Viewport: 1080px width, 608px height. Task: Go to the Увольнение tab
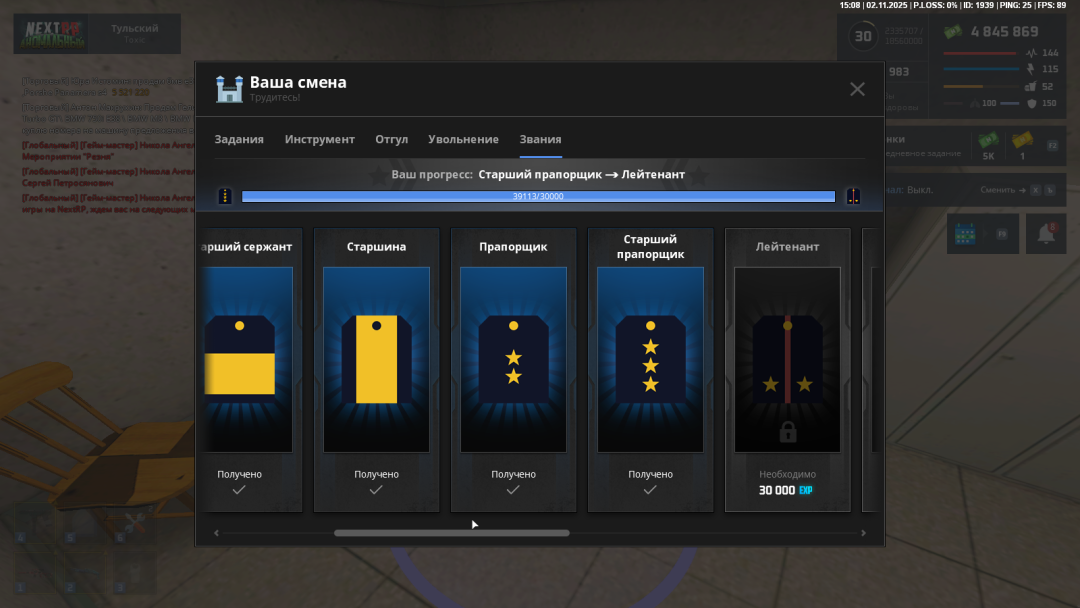(x=463, y=139)
